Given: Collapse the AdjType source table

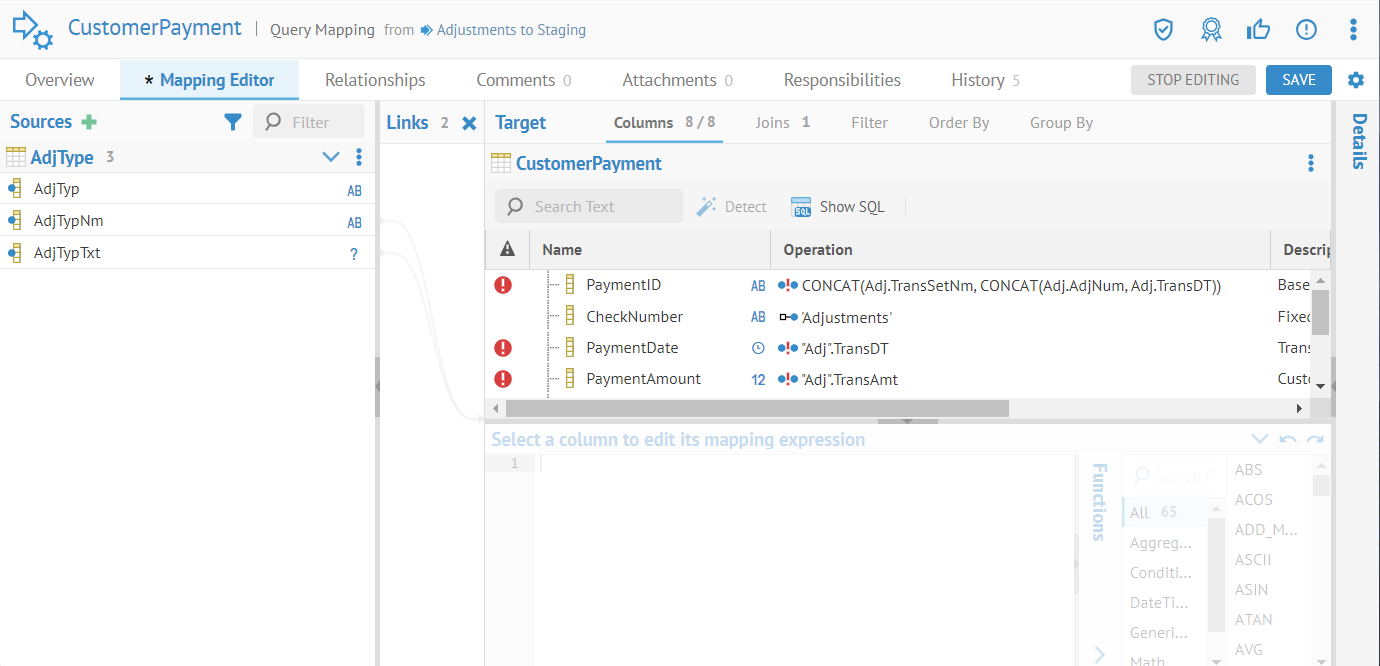Looking at the screenshot, I should tap(331, 157).
